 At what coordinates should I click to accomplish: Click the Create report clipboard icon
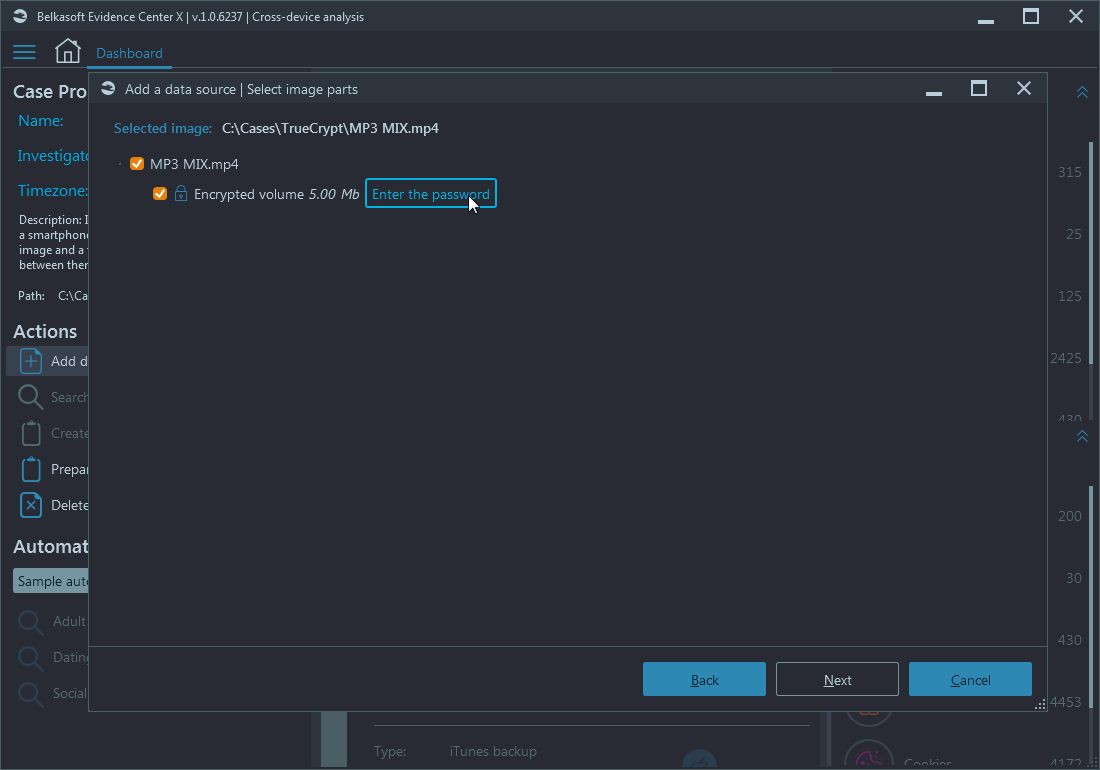31,433
